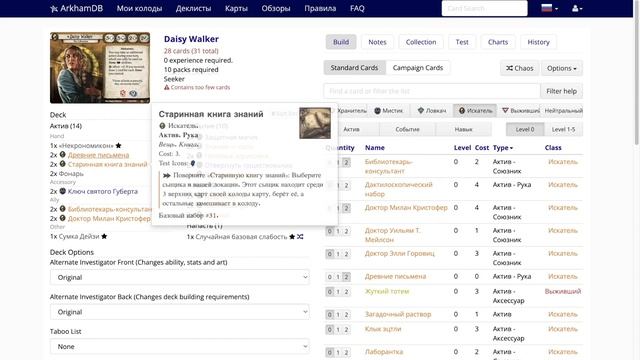Open Дактилоскопический набор card link
The height and width of the screenshot is (360, 640).
click(398, 189)
